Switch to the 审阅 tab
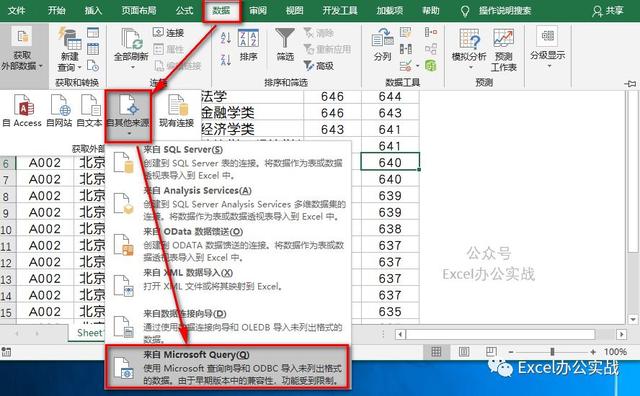The width and height of the screenshot is (640, 396). click(258, 10)
